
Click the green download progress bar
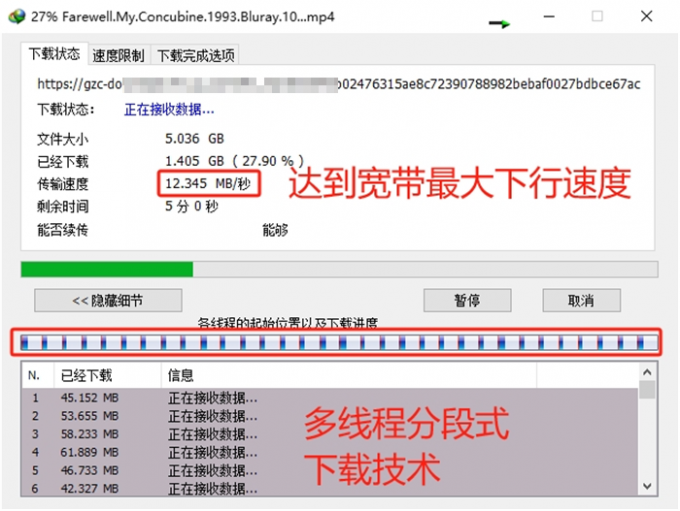point(339,269)
